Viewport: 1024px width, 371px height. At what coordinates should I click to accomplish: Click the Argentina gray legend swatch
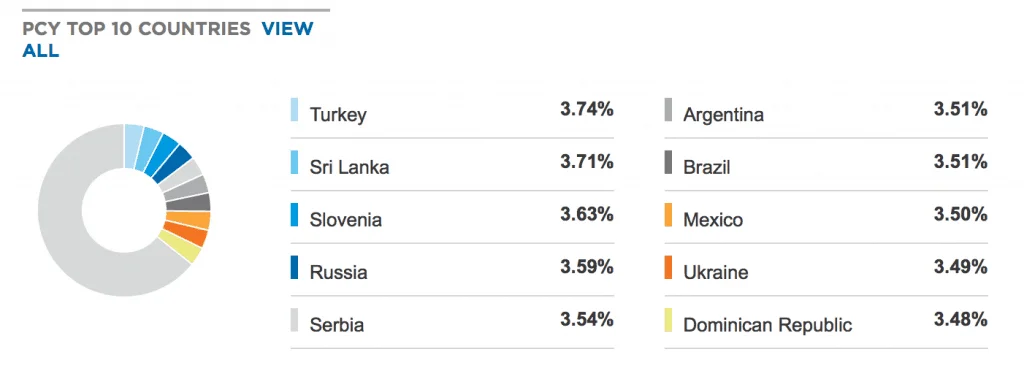coord(668,110)
